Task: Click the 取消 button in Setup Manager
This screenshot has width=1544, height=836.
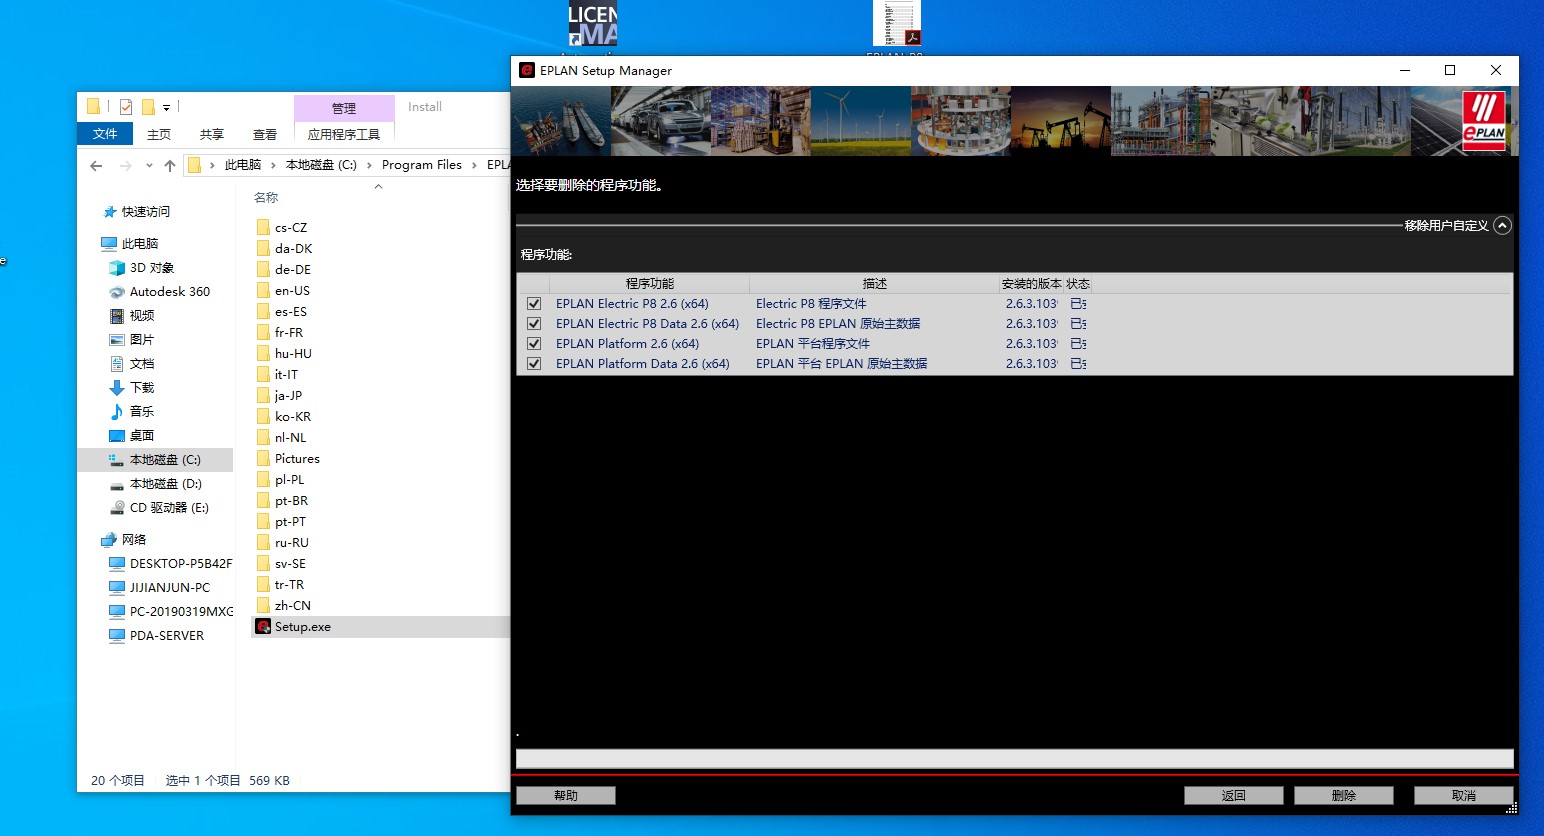Action: click(1464, 796)
